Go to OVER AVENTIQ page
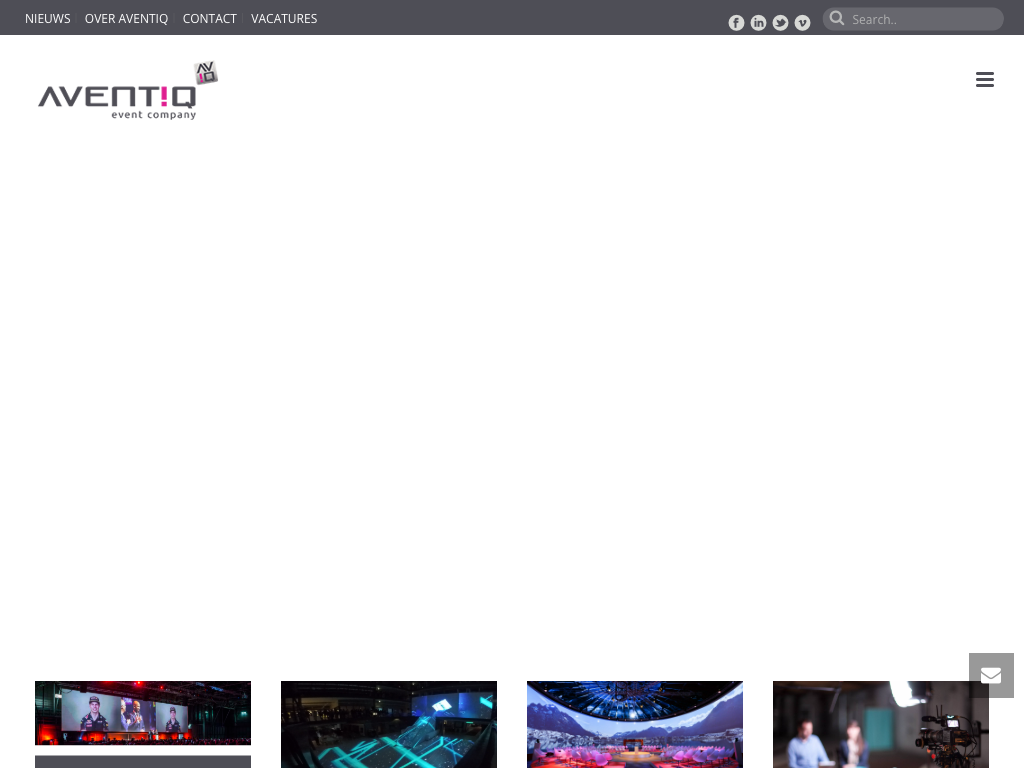 tap(126, 18)
